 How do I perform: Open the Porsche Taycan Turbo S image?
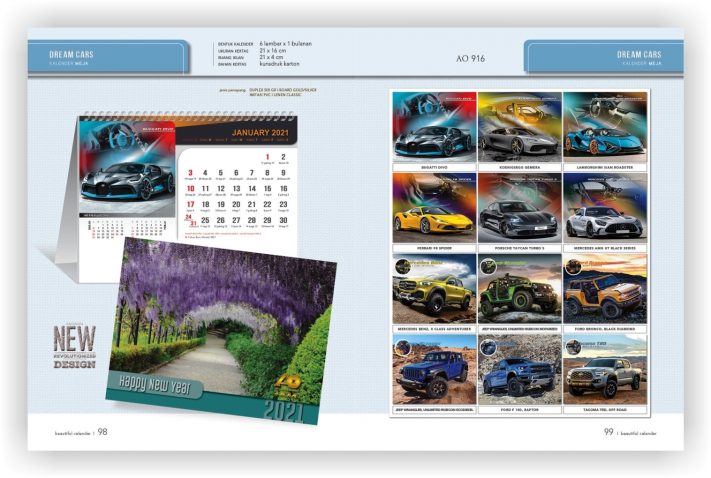click(x=519, y=208)
